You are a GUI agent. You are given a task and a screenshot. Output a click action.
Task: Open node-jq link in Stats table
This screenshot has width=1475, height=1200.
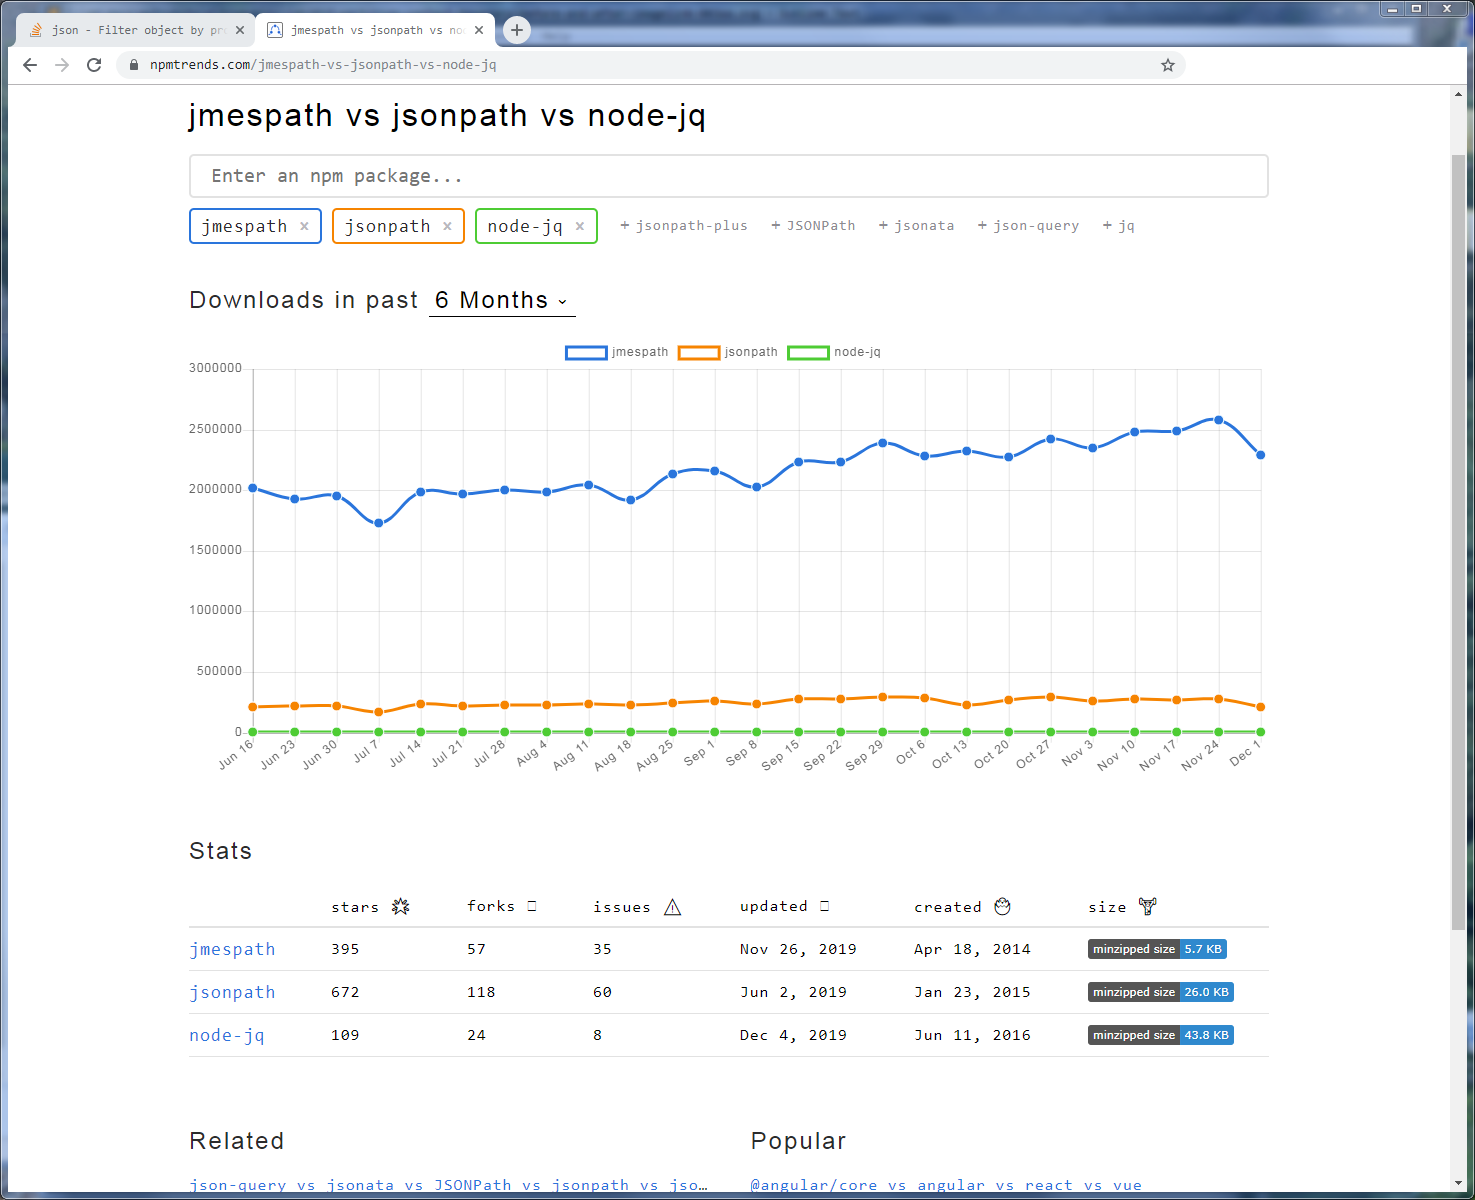(227, 1035)
